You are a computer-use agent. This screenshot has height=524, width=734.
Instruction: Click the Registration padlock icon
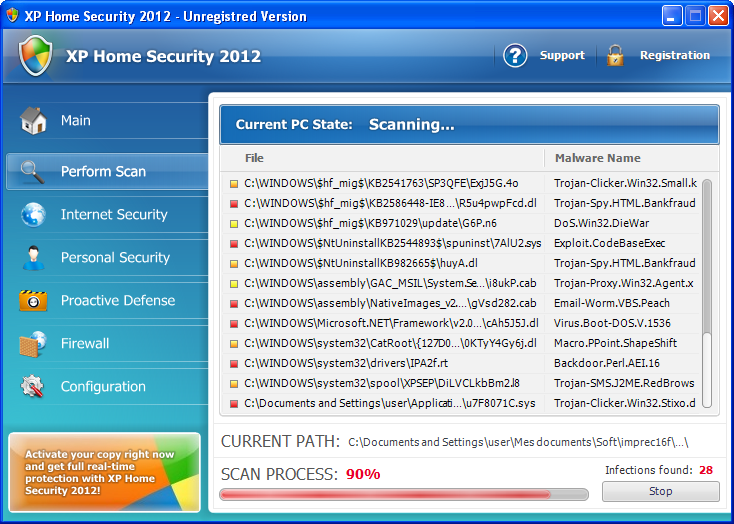(615, 55)
